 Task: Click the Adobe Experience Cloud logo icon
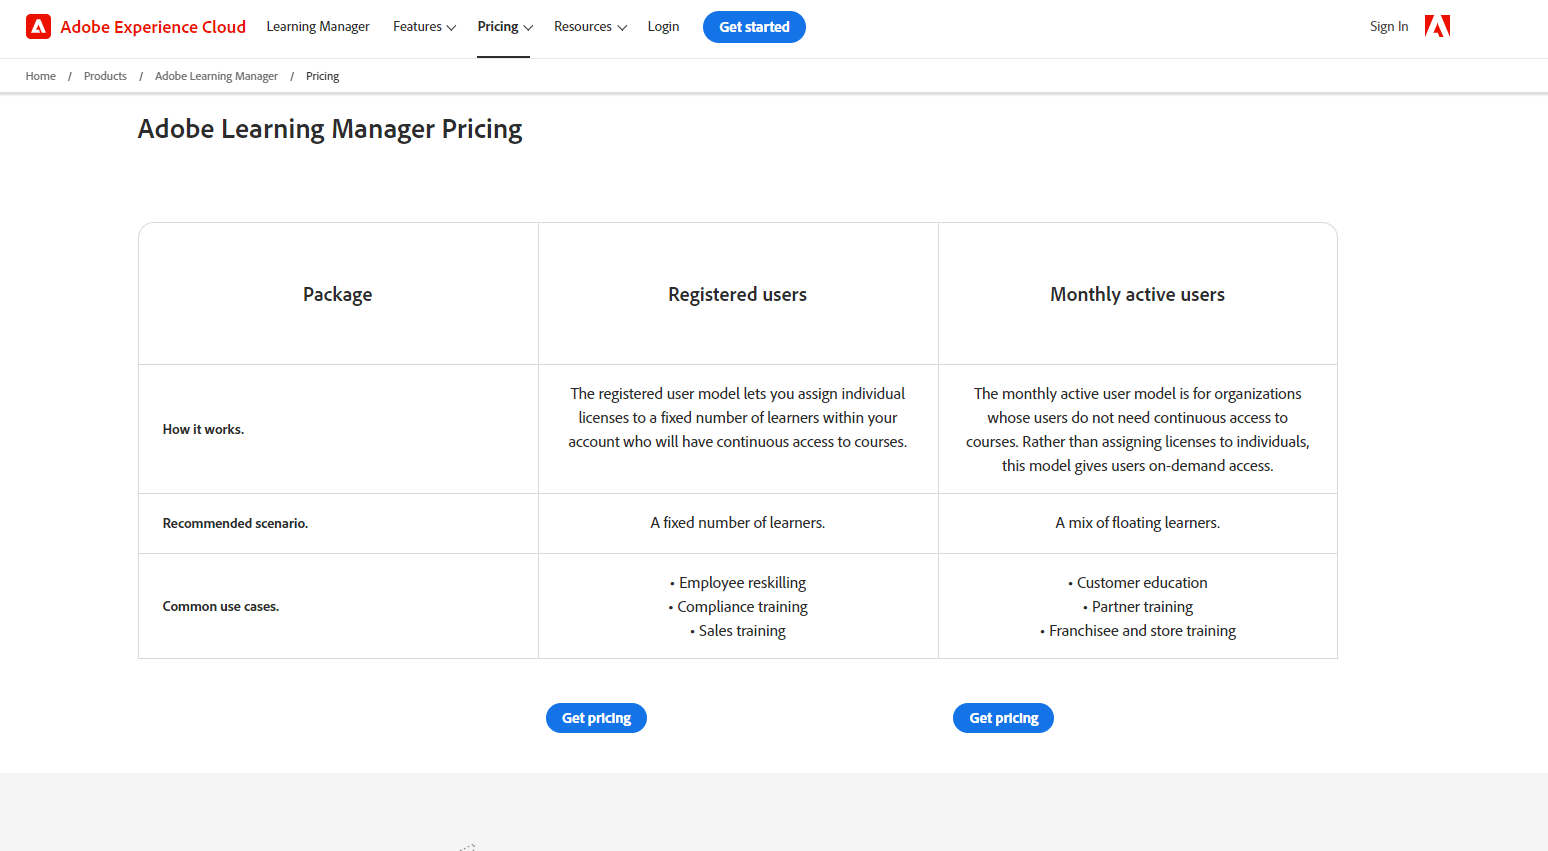click(x=38, y=27)
